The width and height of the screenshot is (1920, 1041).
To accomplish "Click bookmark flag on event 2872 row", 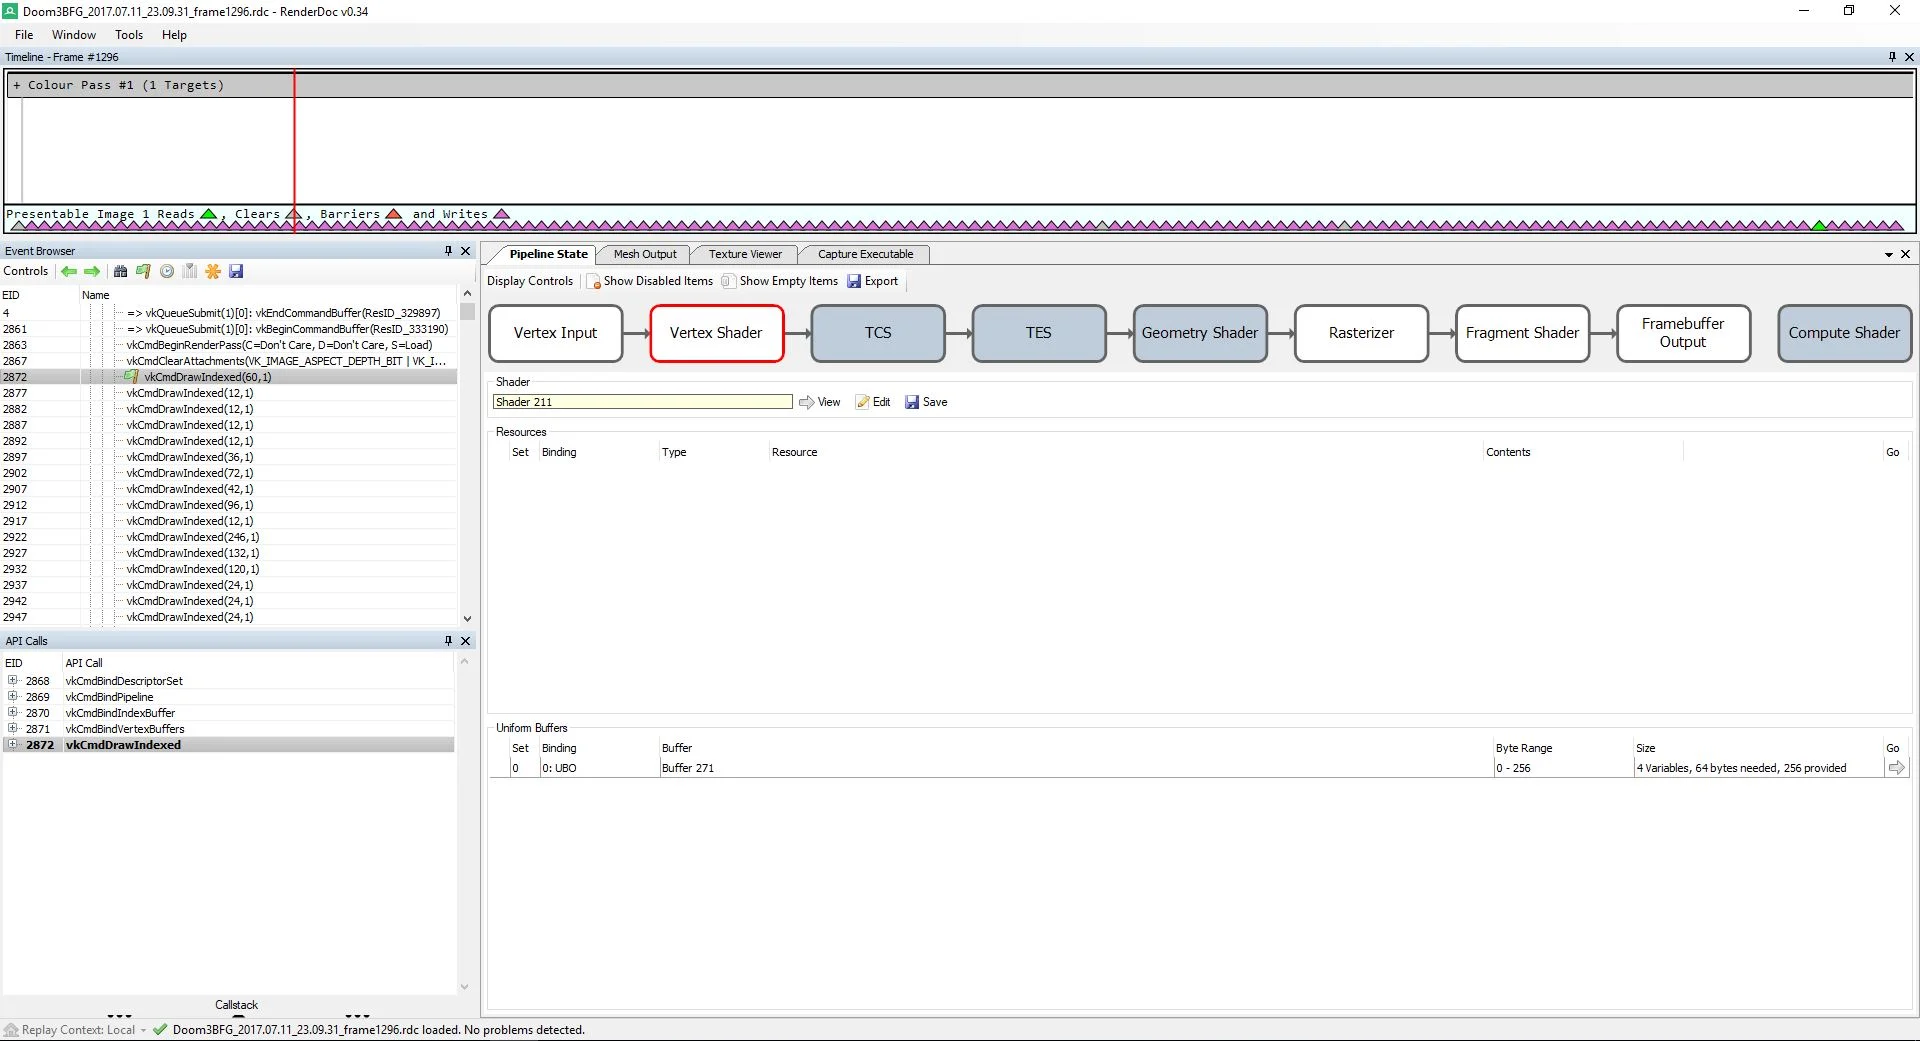I will point(131,377).
